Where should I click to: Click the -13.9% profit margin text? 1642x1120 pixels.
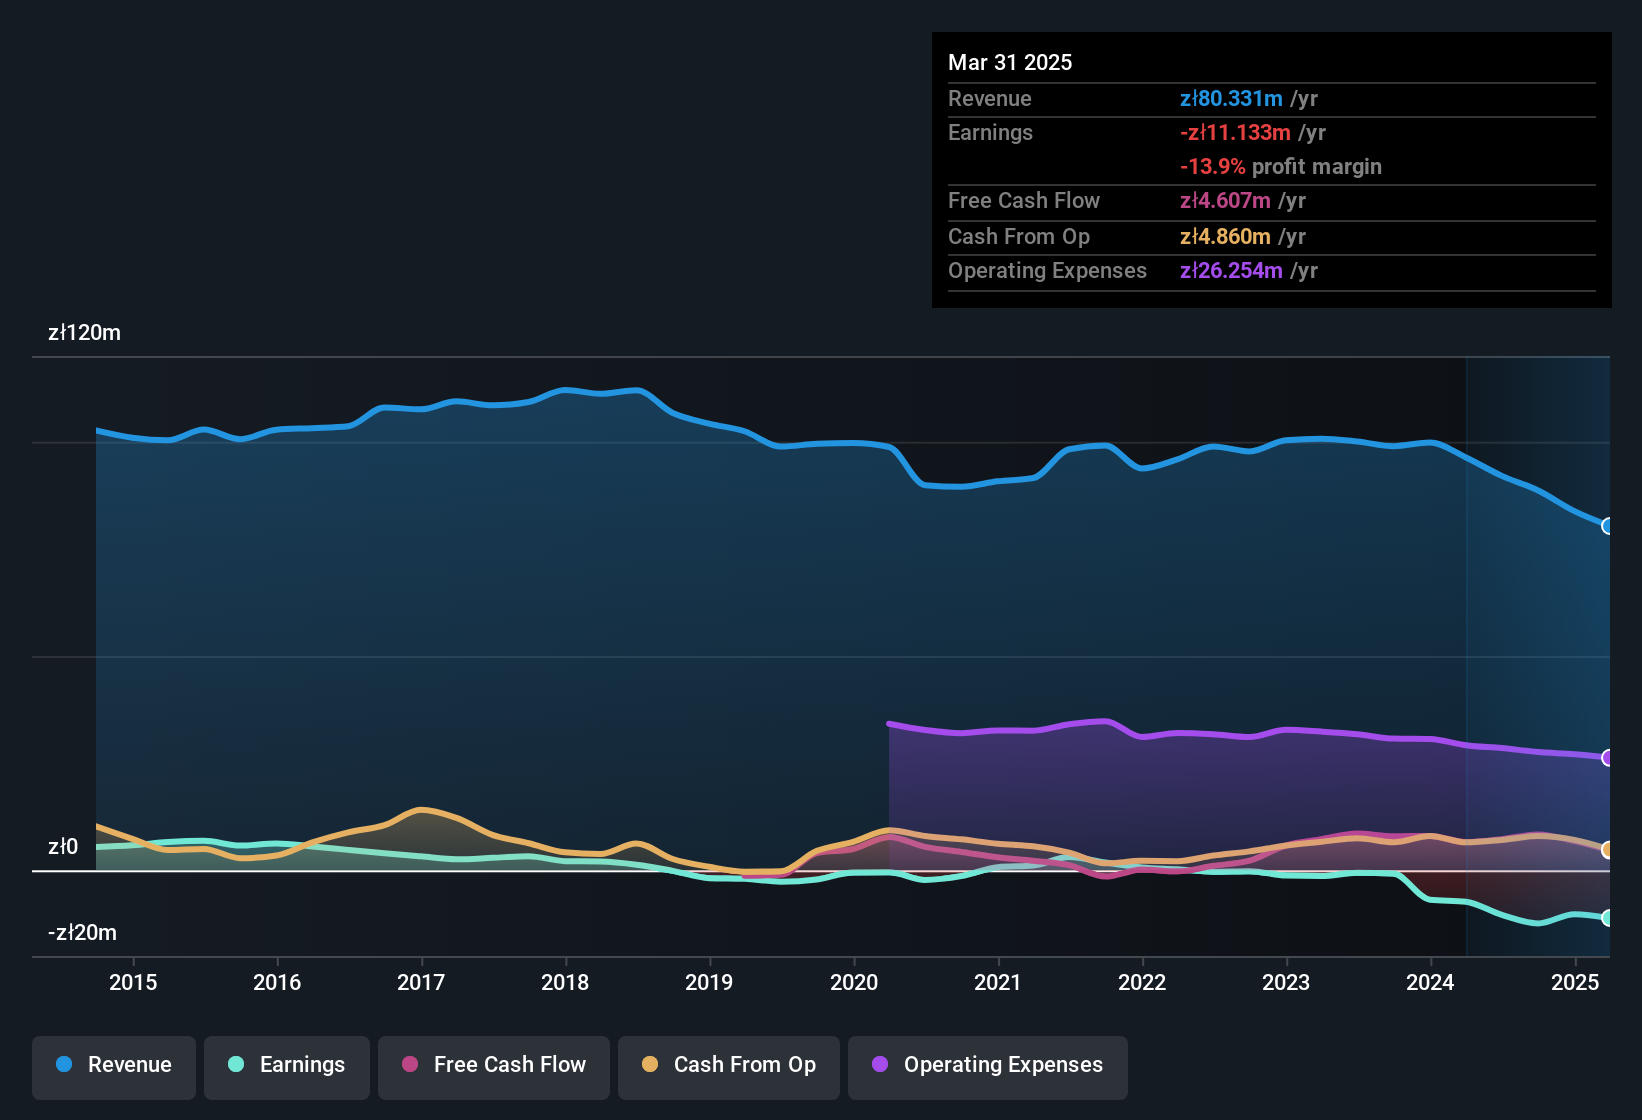pos(1281,167)
